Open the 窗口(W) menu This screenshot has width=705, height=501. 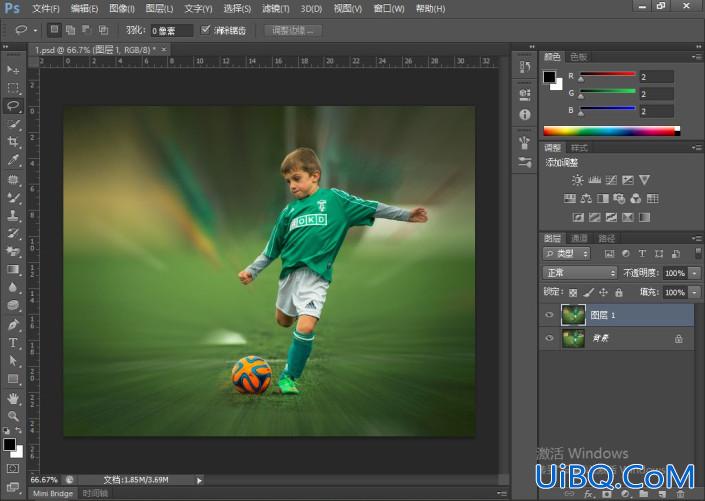[389, 9]
